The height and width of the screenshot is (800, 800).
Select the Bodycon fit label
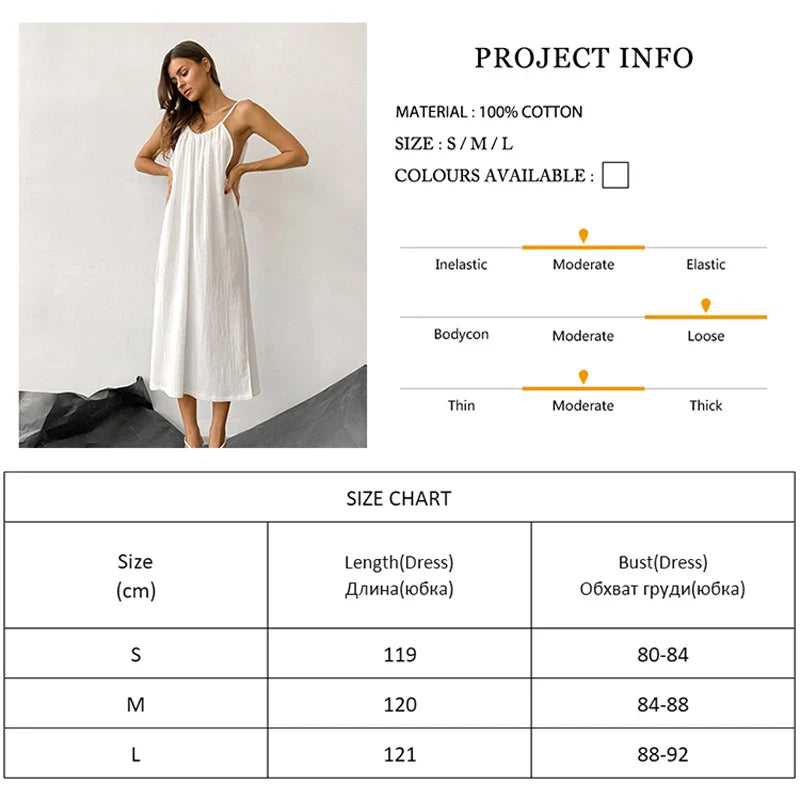tap(461, 335)
